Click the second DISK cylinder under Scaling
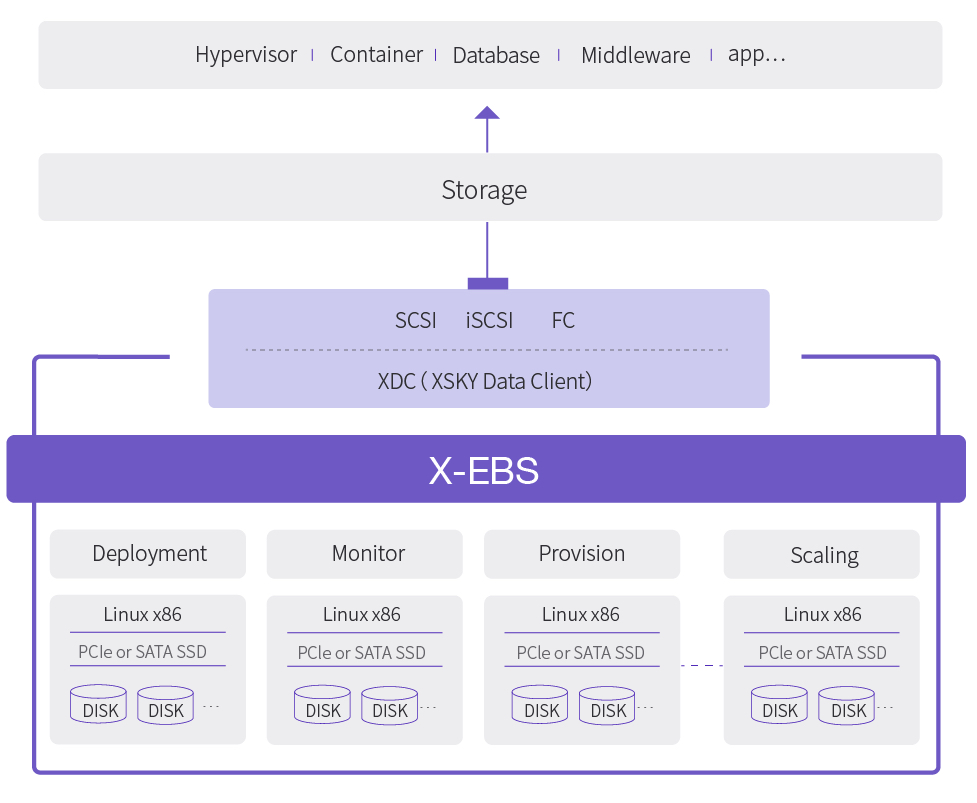The width and height of the screenshot is (977, 803). 847,705
